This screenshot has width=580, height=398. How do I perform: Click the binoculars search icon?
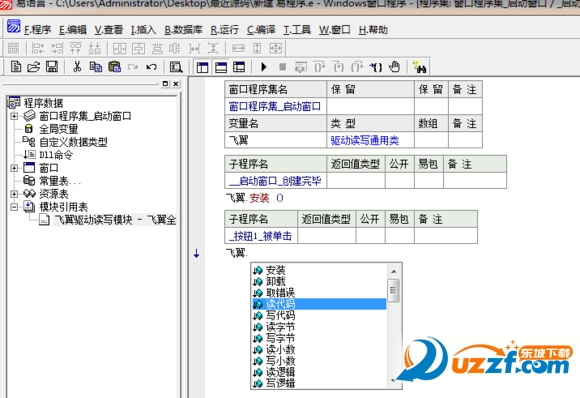[420, 67]
